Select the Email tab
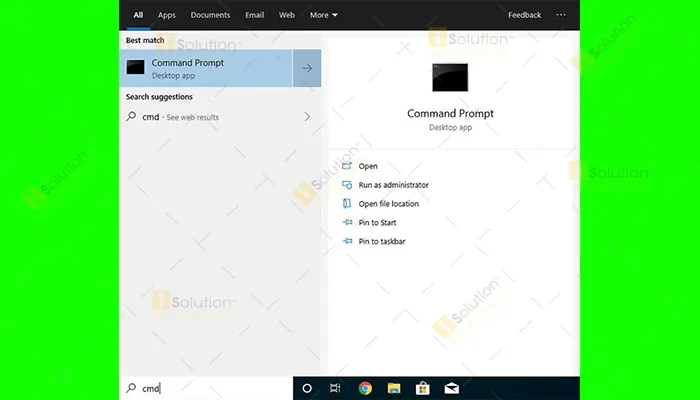The image size is (700, 400). (x=254, y=15)
